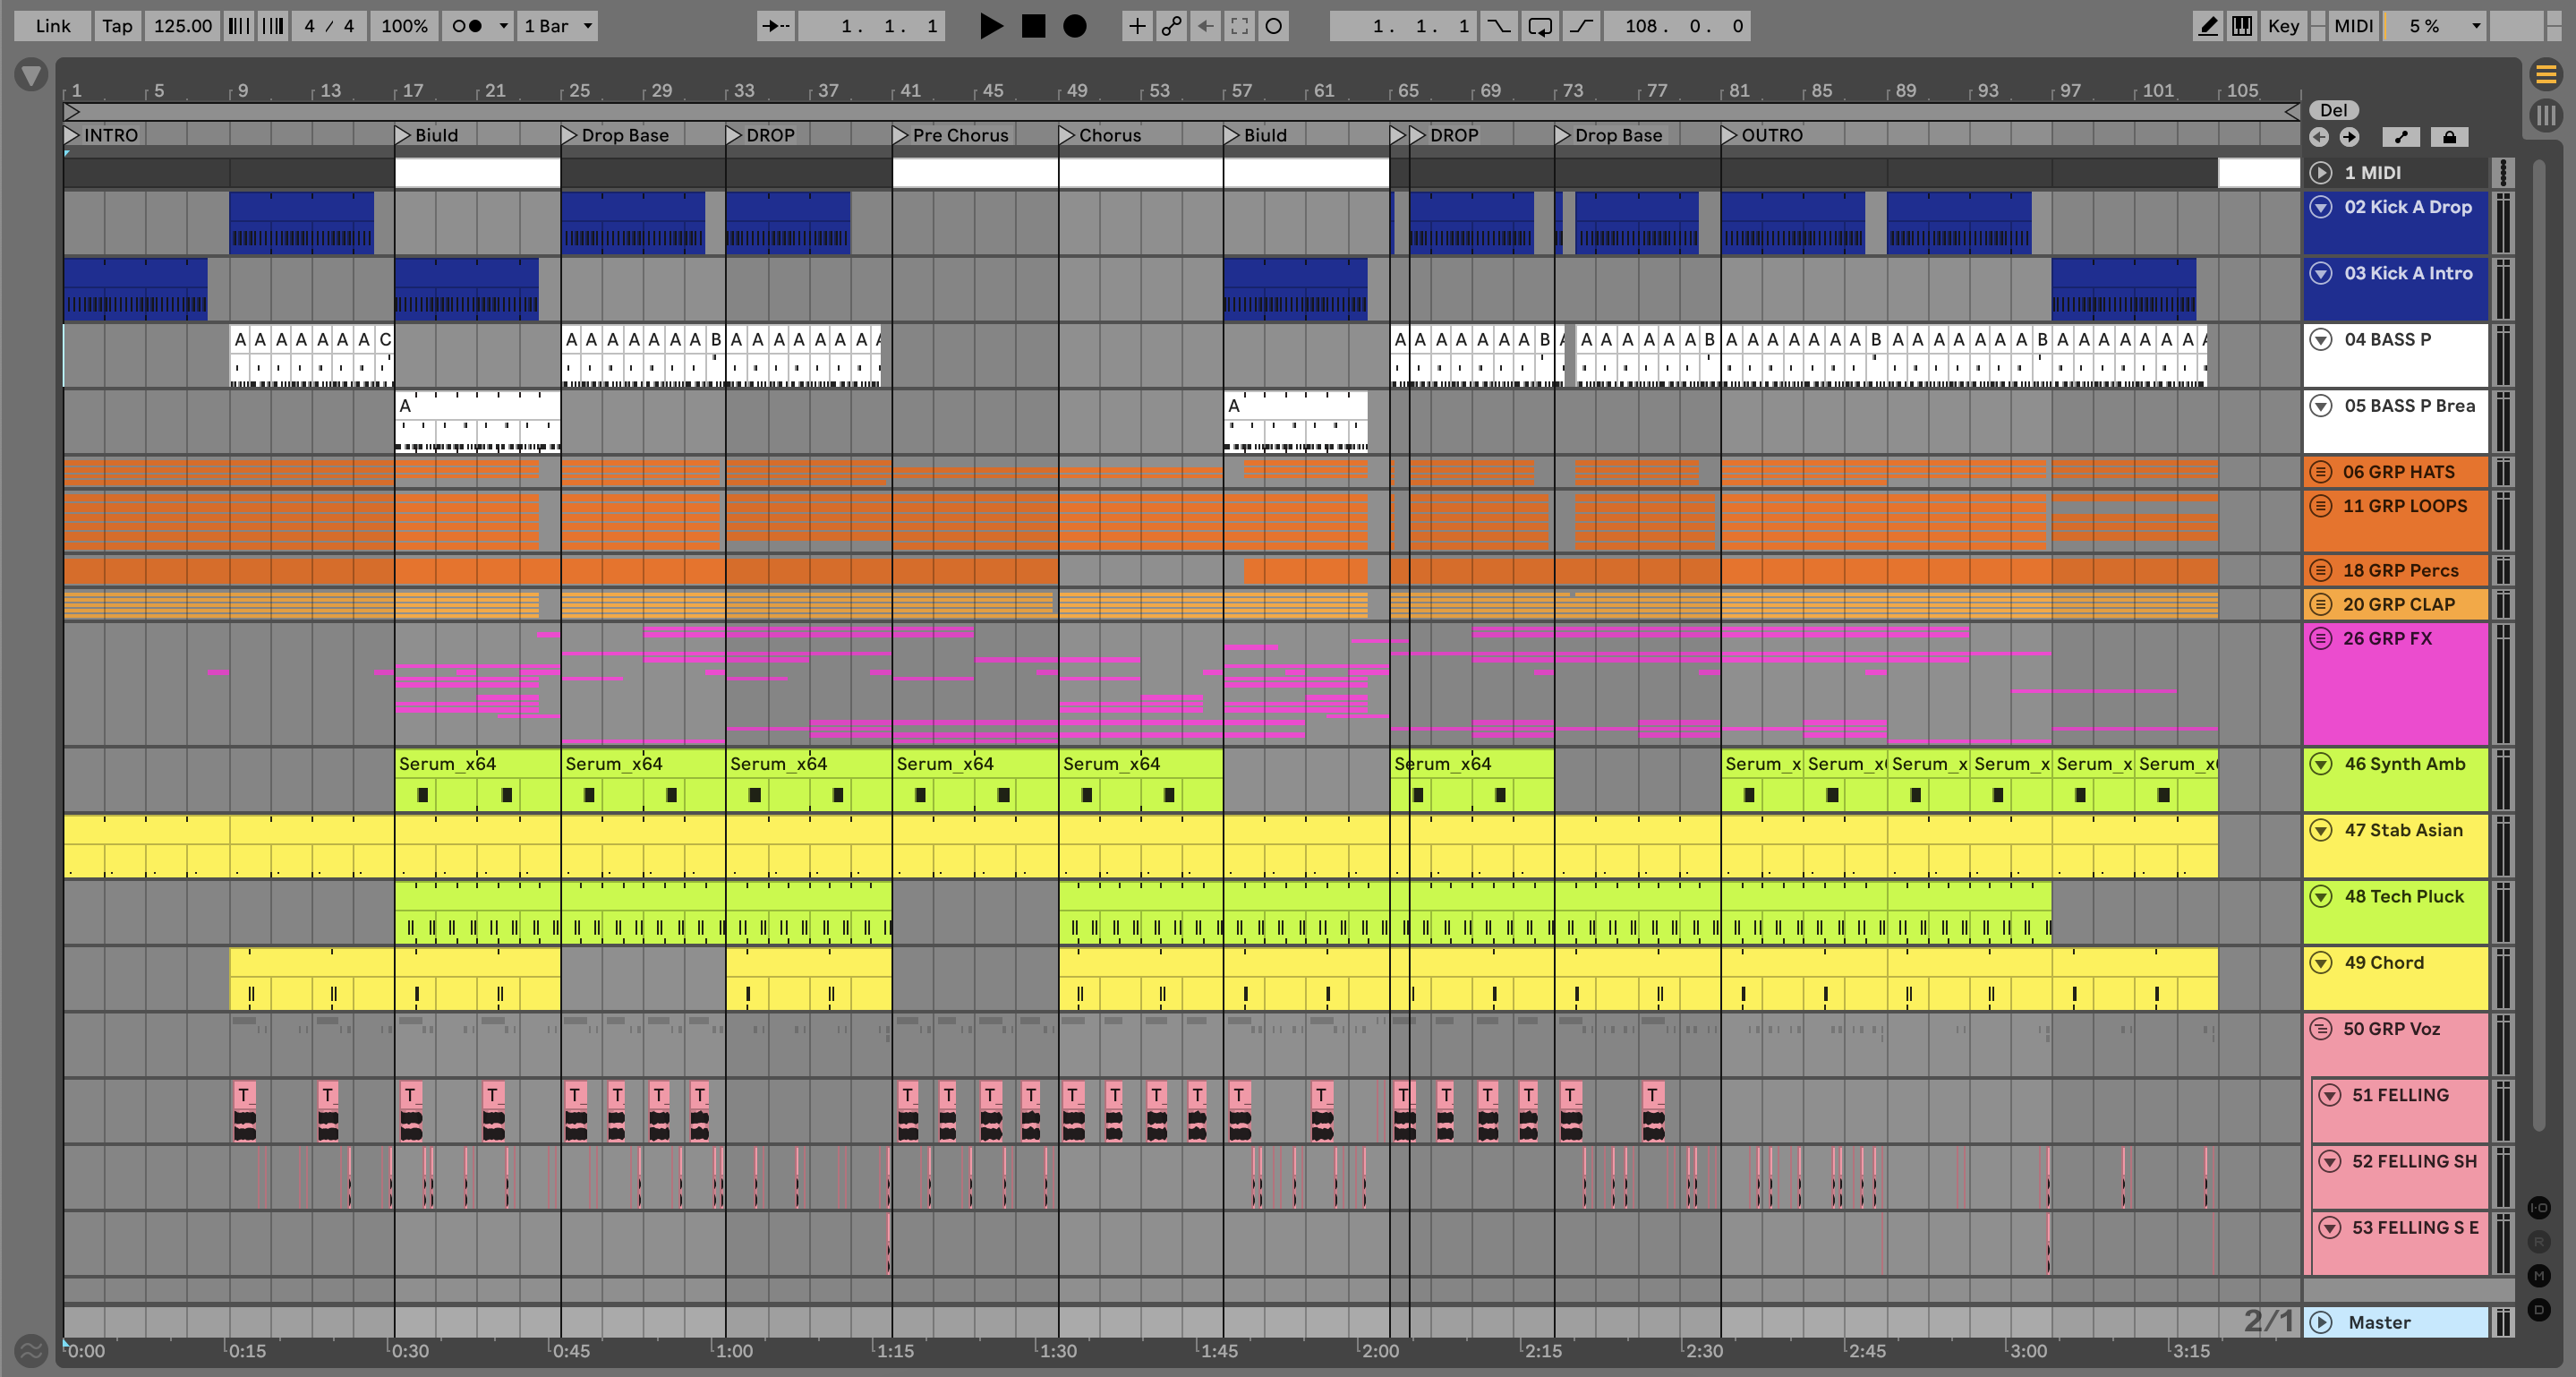Click the Automation Arm link icon
Image resolution: width=2576 pixels, height=1377 pixels.
coord(1171,26)
